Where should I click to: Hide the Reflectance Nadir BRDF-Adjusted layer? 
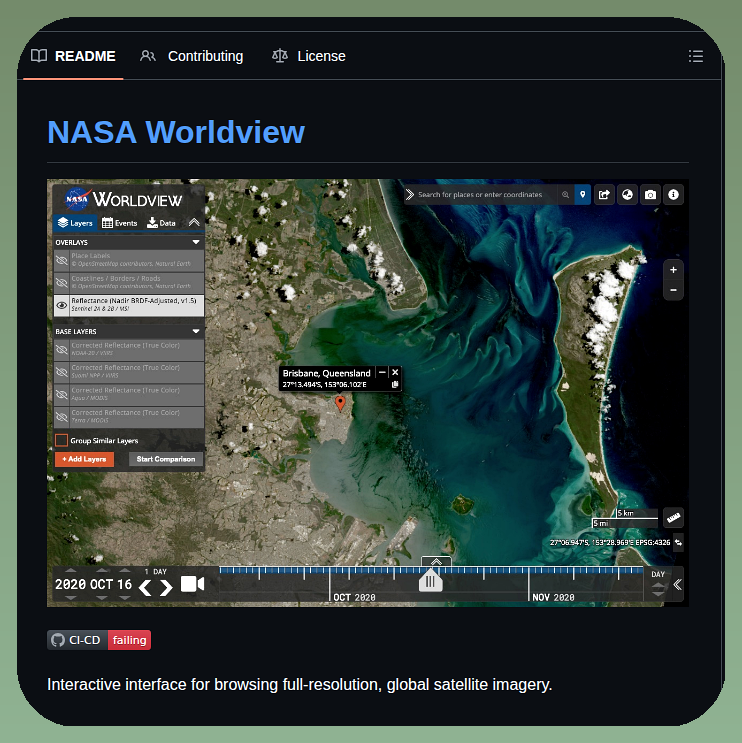click(x=62, y=305)
